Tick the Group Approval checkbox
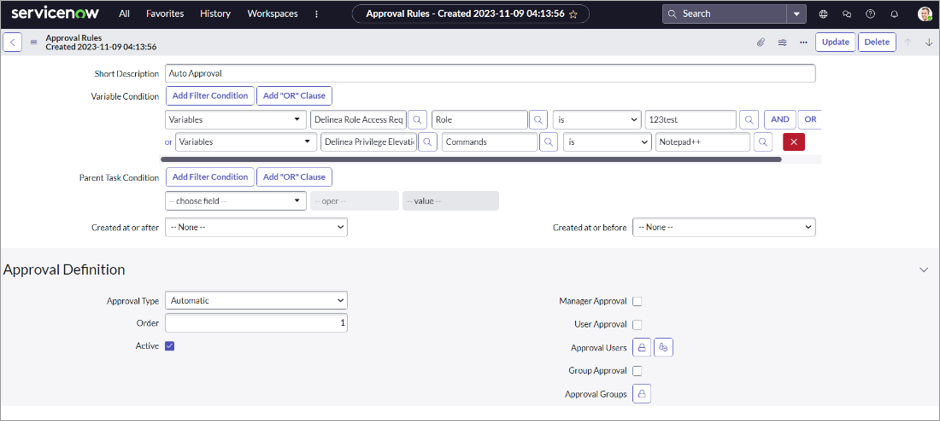The width and height of the screenshot is (940, 421). (x=637, y=371)
